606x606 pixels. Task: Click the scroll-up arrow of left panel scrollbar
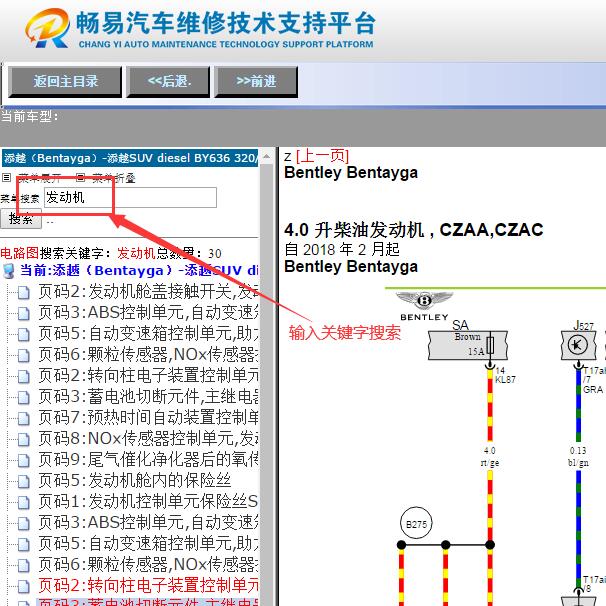(267, 157)
